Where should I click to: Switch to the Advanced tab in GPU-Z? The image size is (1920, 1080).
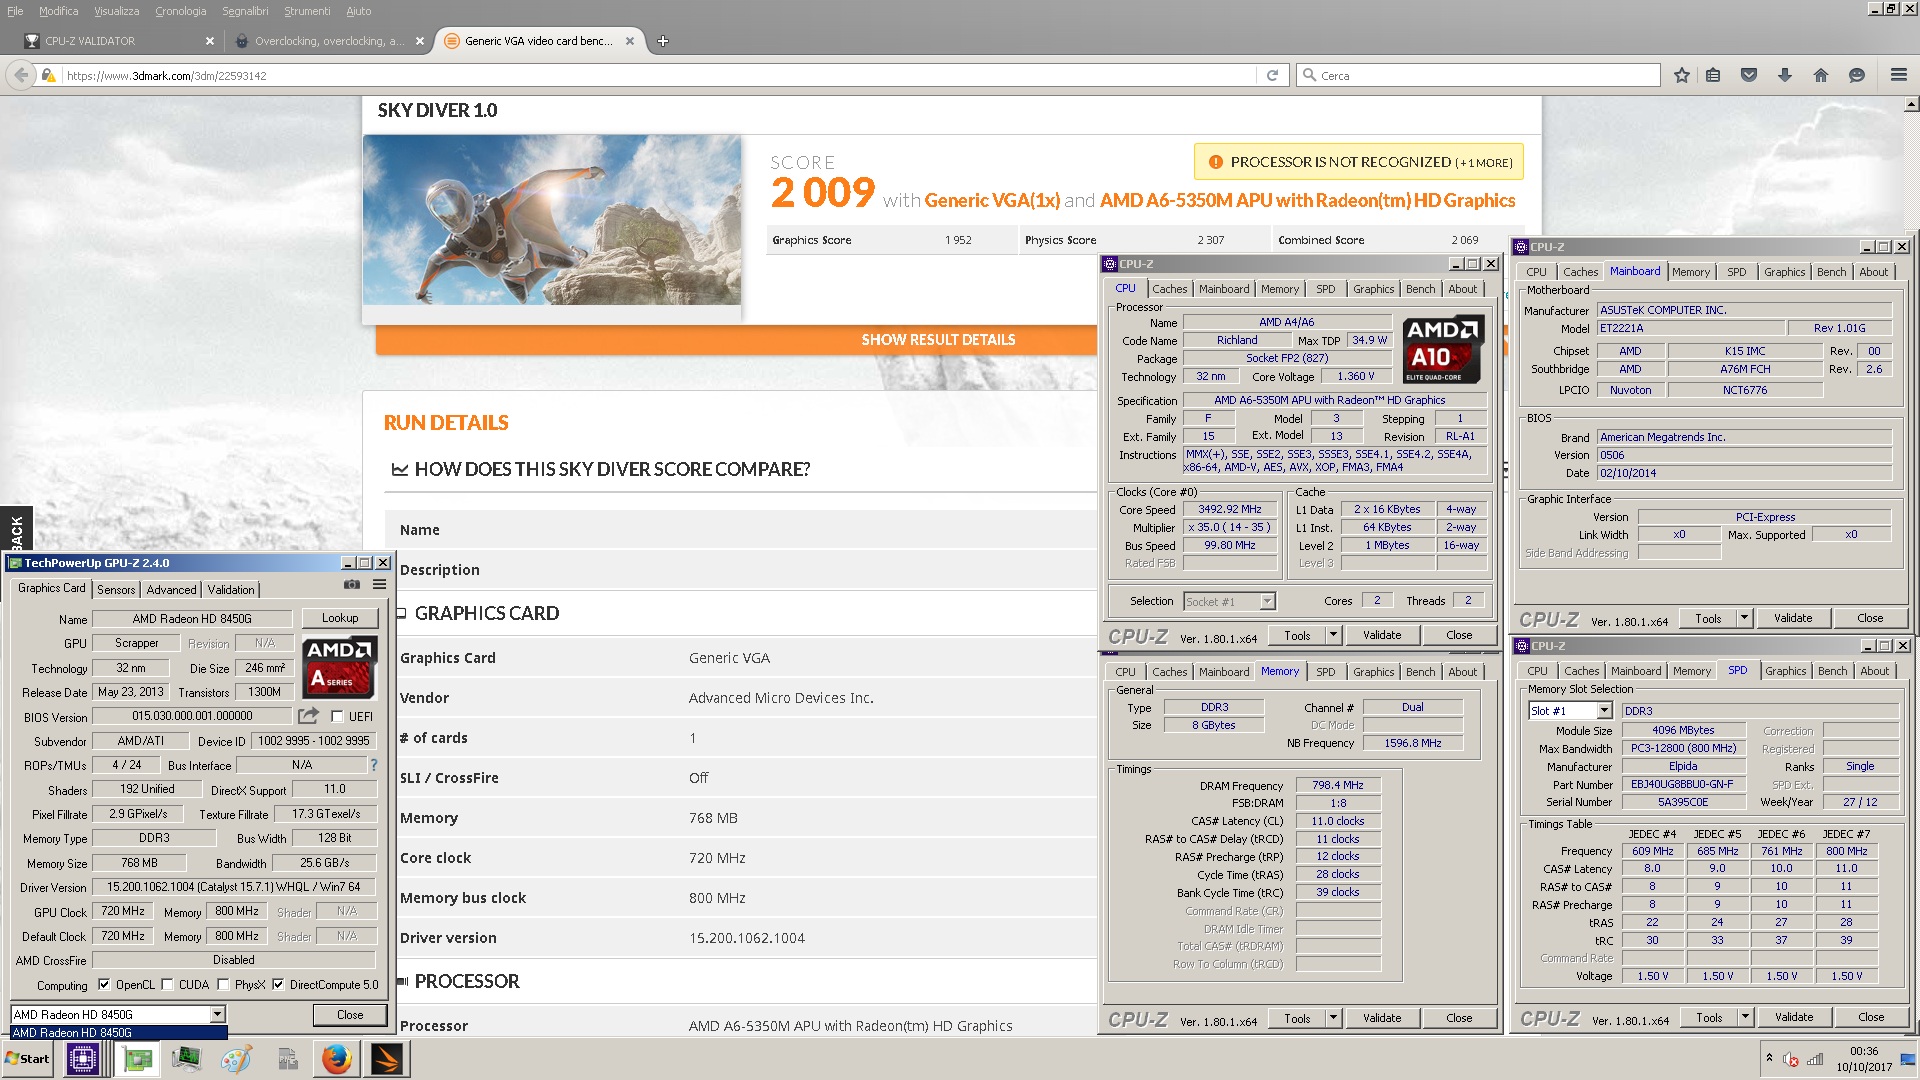[x=171, y=590]
